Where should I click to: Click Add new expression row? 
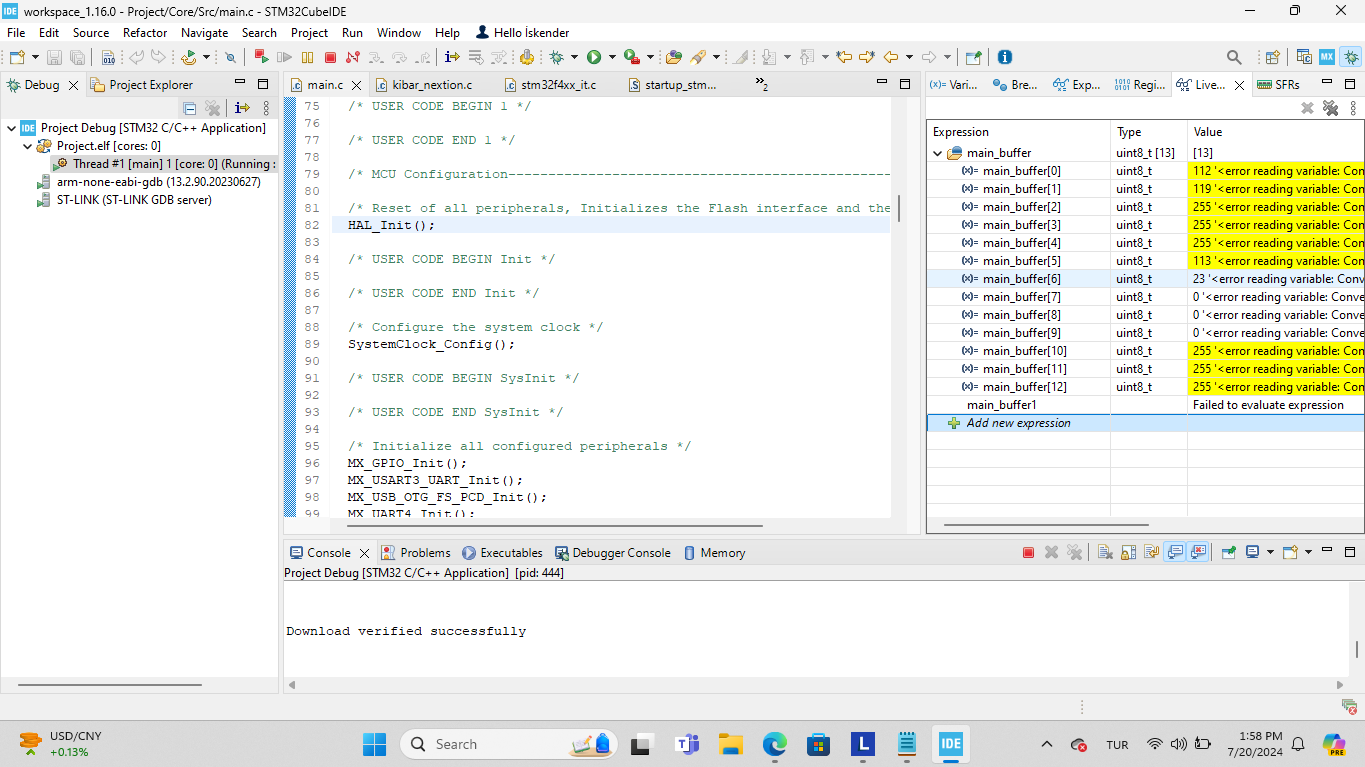click(1018, 423)
